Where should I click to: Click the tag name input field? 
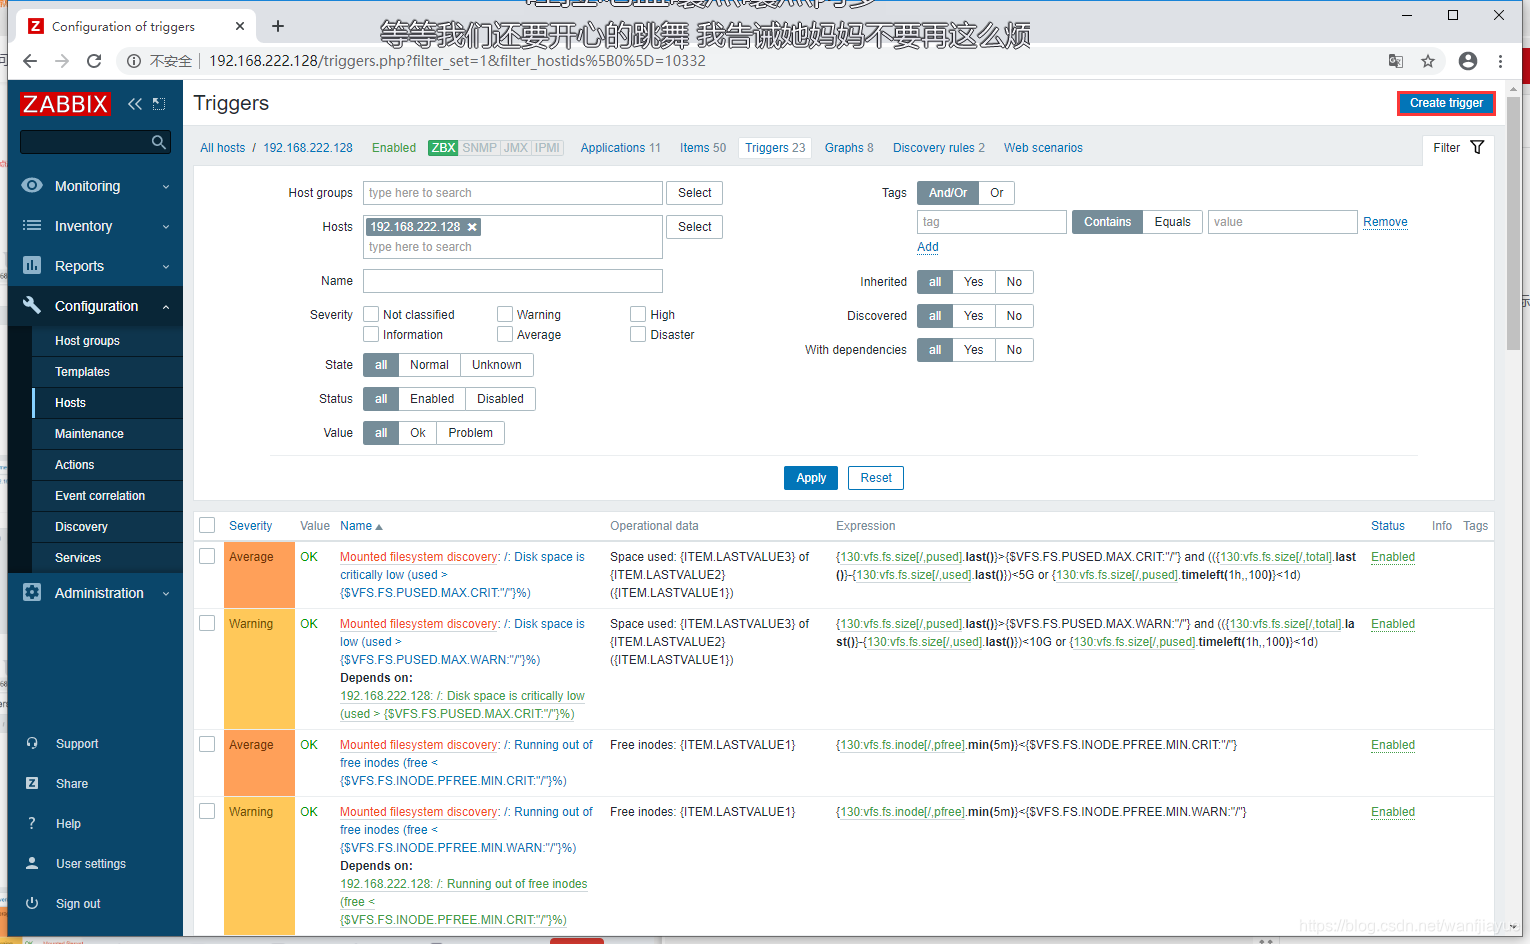pyautogui.click(x=992, y=222)
